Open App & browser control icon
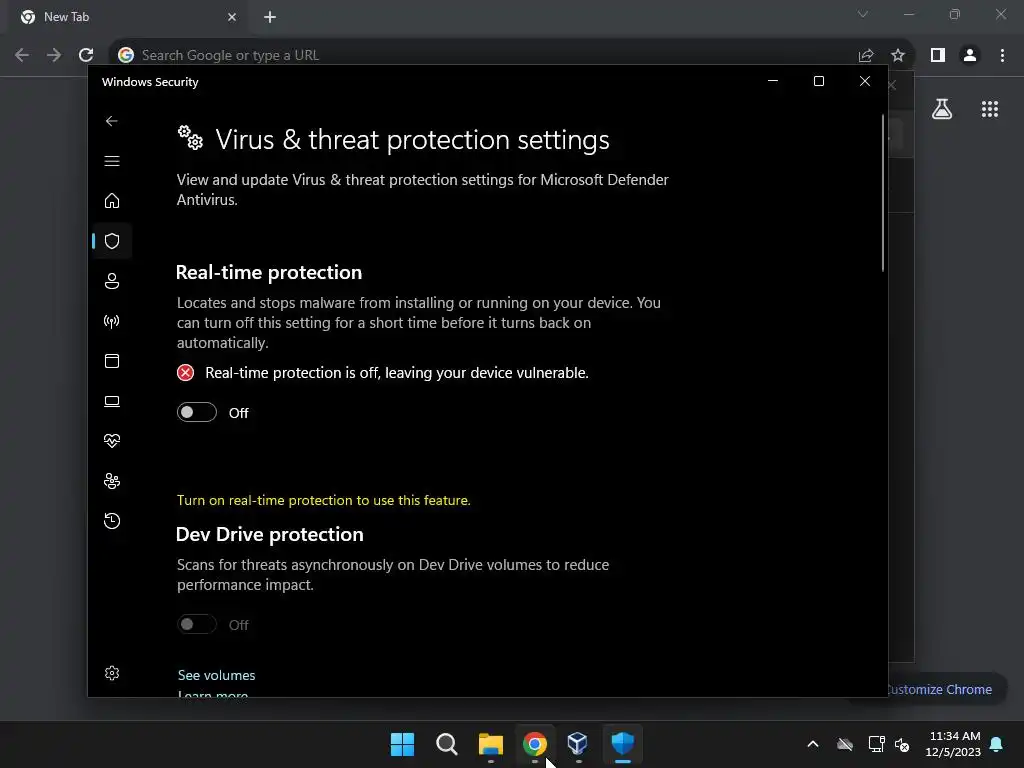Viewport: 1024px width, 768px height. click(x=112, y=361)
